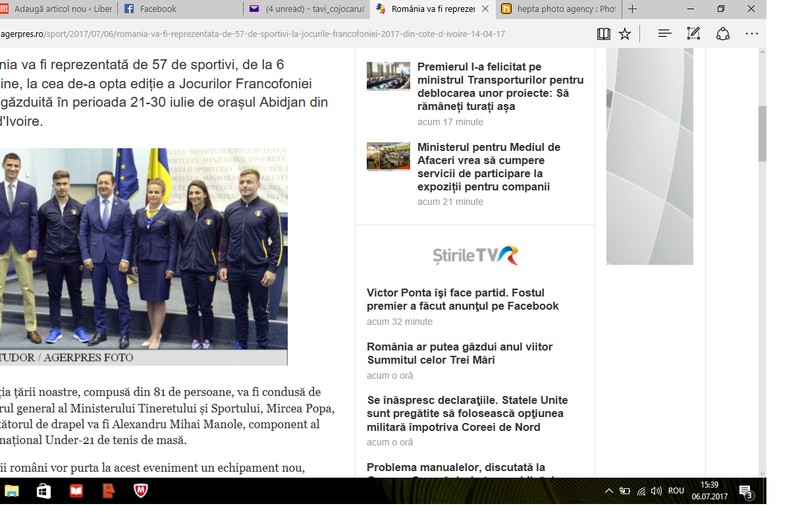Open network Wi-Fi tray icon

[641, 491]
